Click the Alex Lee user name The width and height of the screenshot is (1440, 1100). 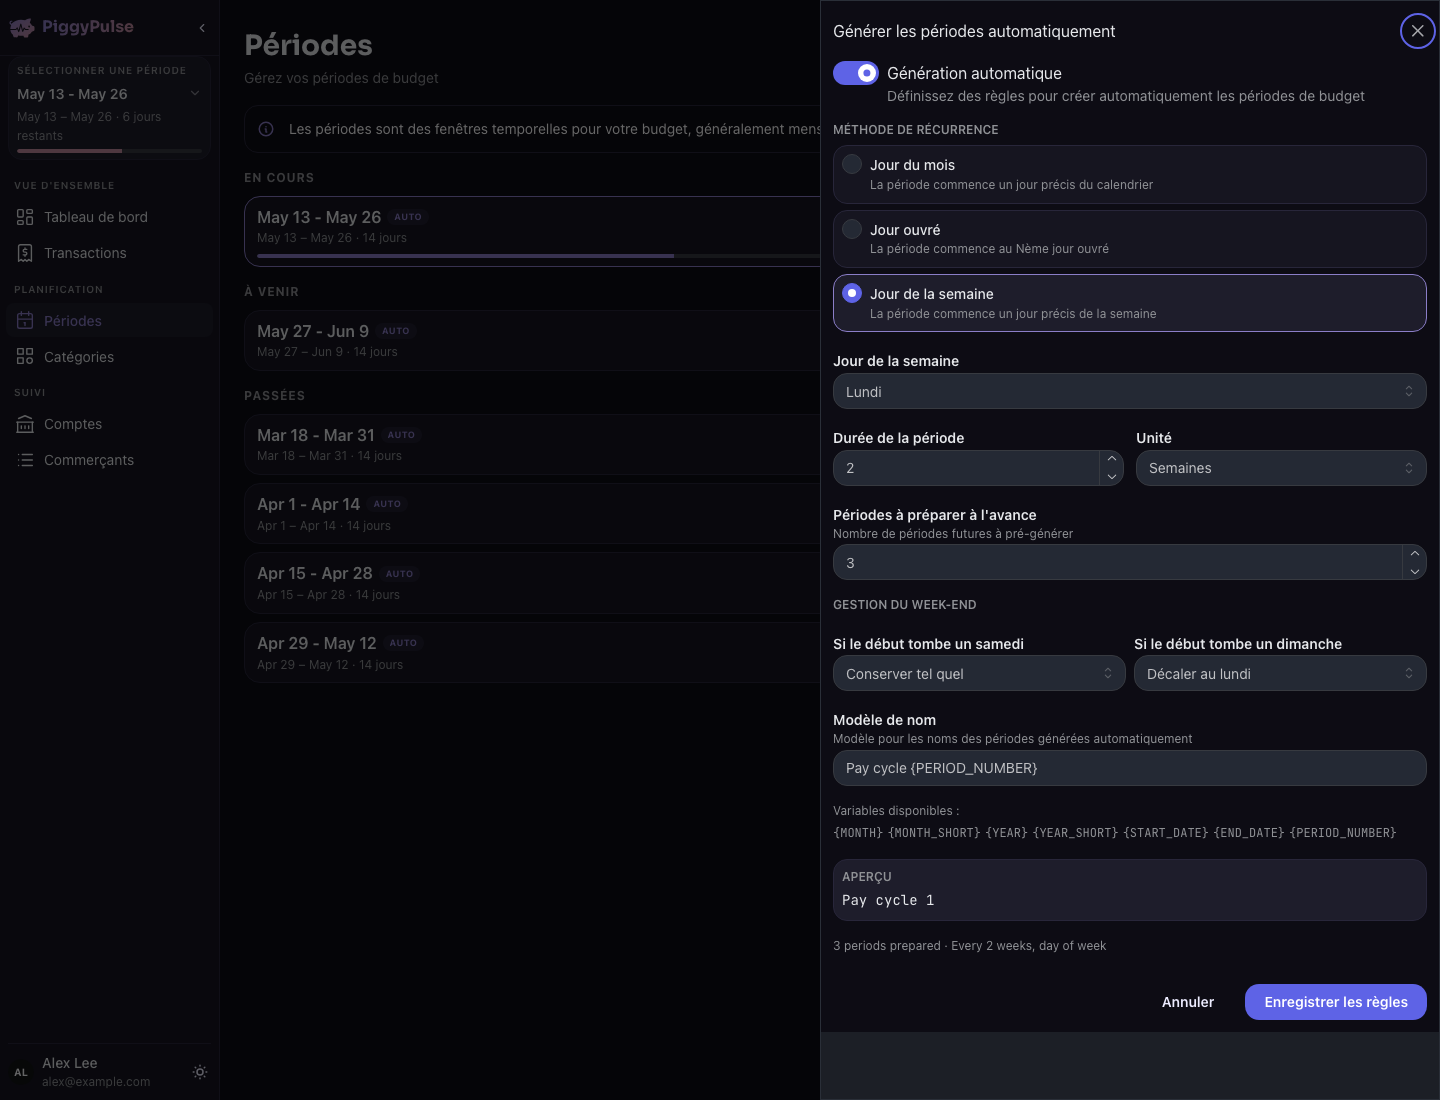[x=70, y=1063]
